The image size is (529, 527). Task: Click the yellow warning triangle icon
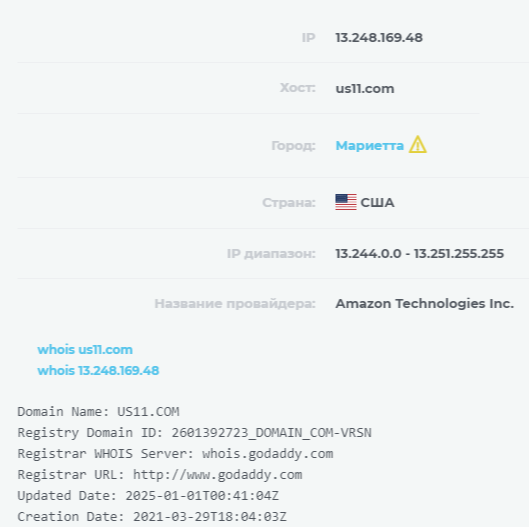coord(418,145)
